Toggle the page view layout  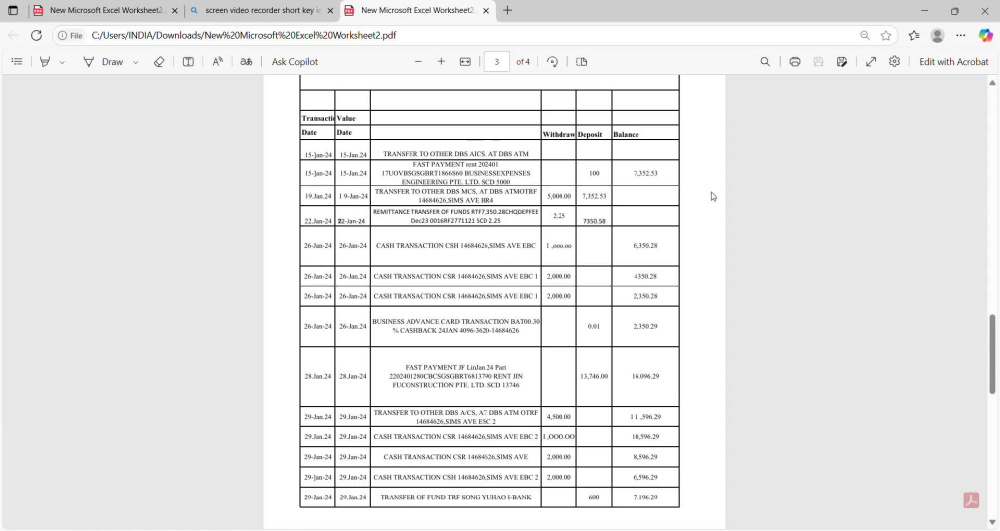582,62
